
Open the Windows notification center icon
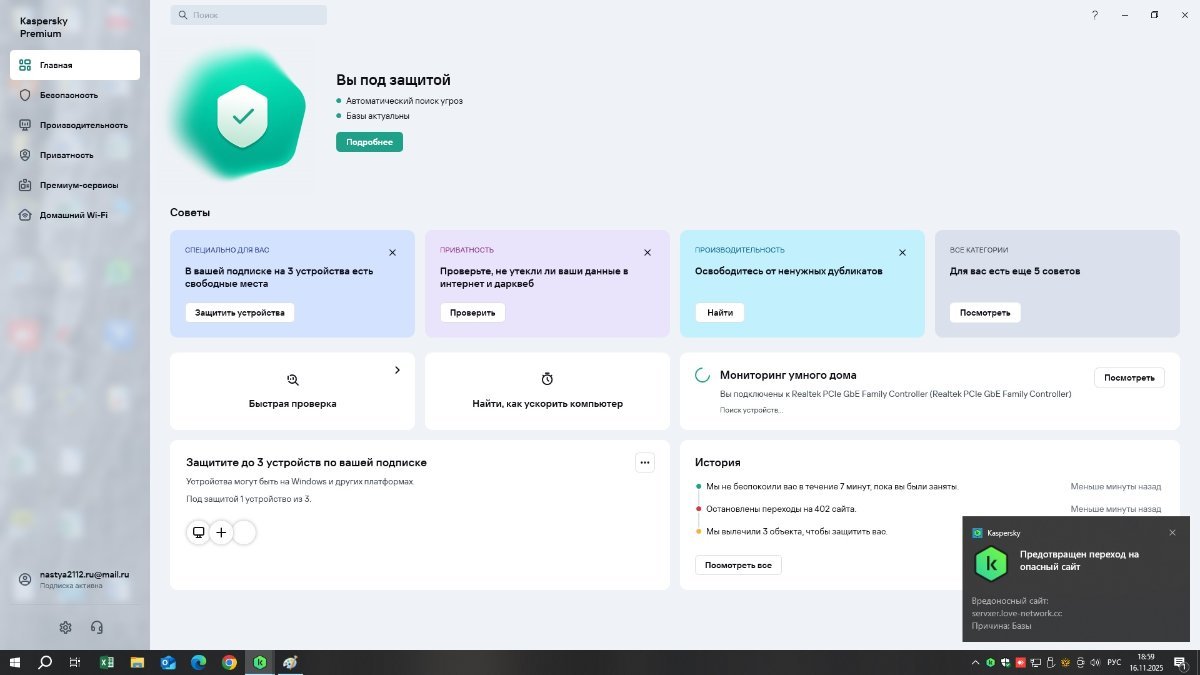coord(1181,663)
